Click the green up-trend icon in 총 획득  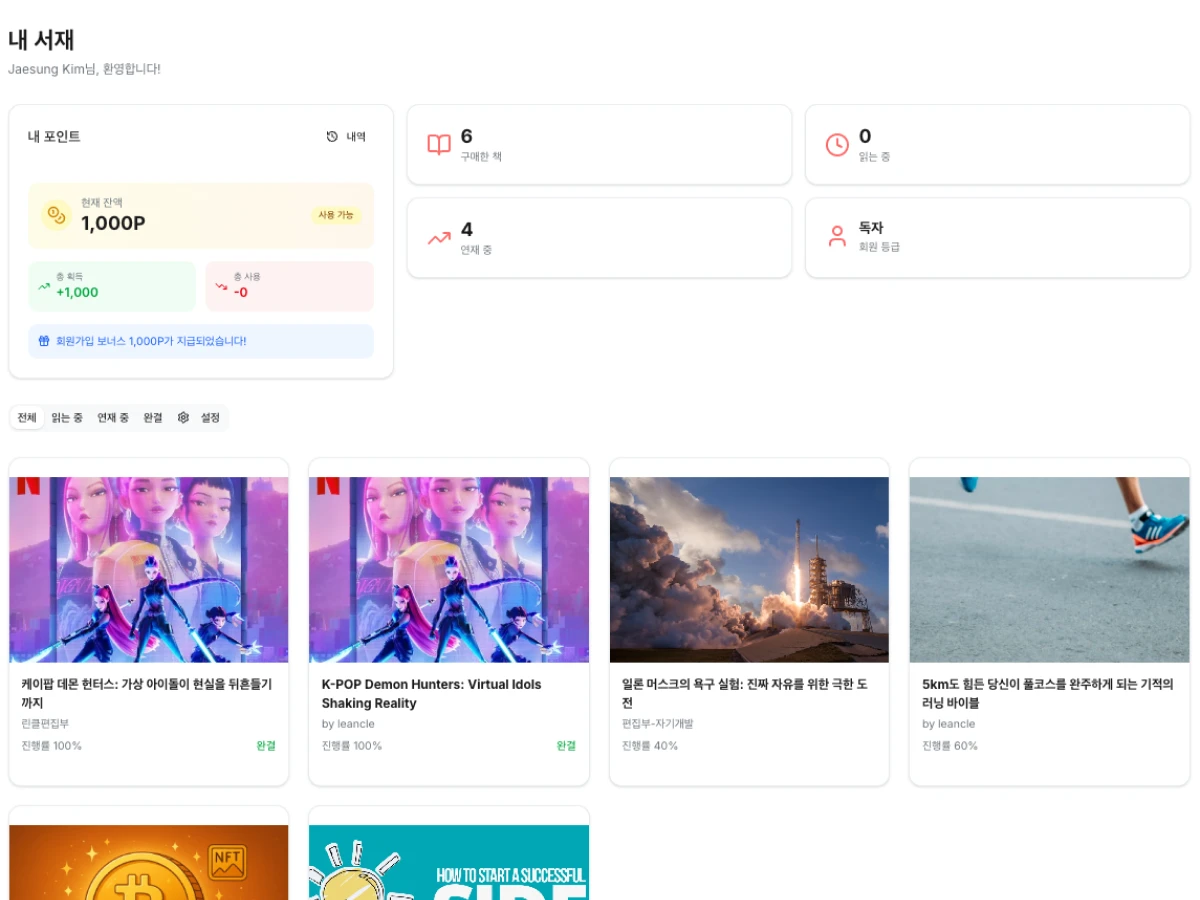click(x=44, y=286)
